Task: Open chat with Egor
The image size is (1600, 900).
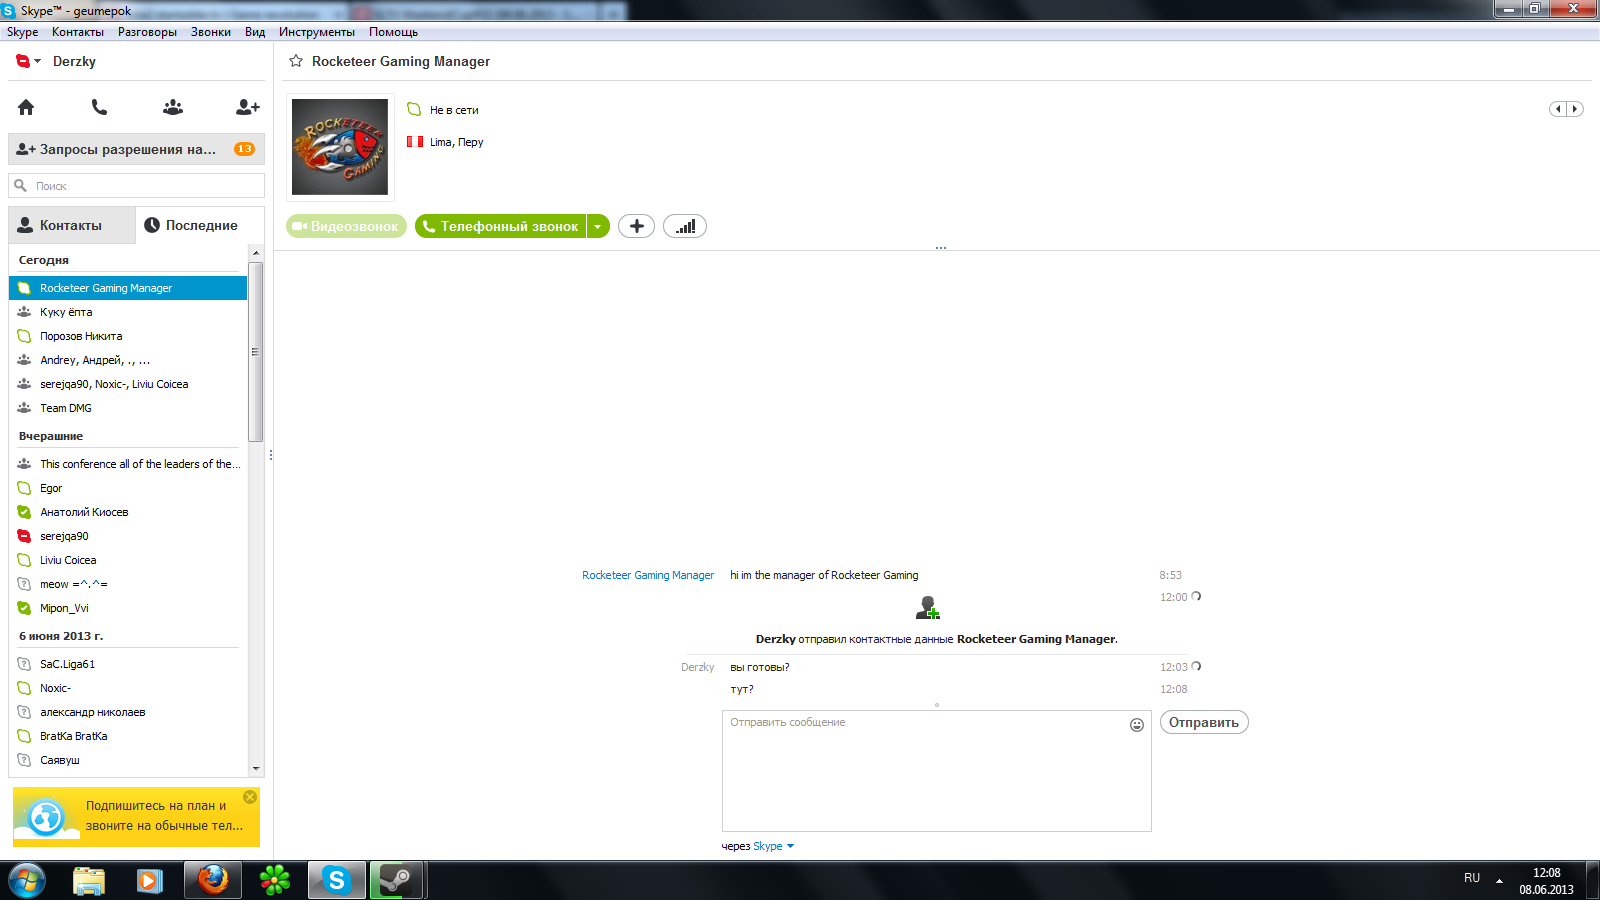Action: coord(128,488)
